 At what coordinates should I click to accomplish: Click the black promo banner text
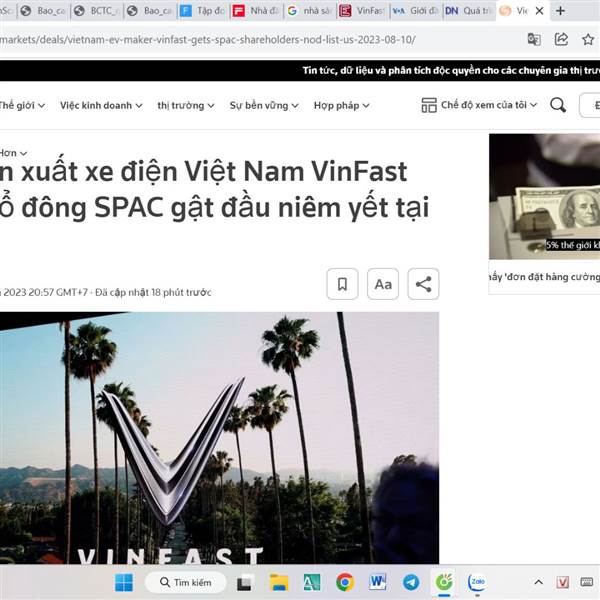[x=451, y=70]
